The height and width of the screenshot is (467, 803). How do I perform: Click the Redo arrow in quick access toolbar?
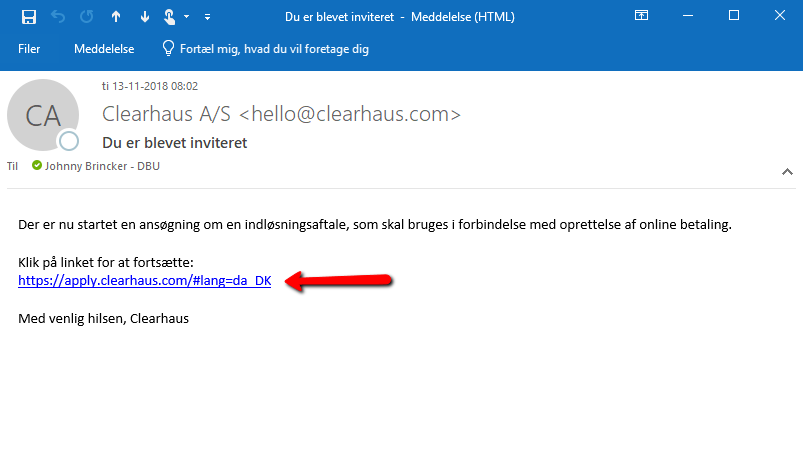87,17
